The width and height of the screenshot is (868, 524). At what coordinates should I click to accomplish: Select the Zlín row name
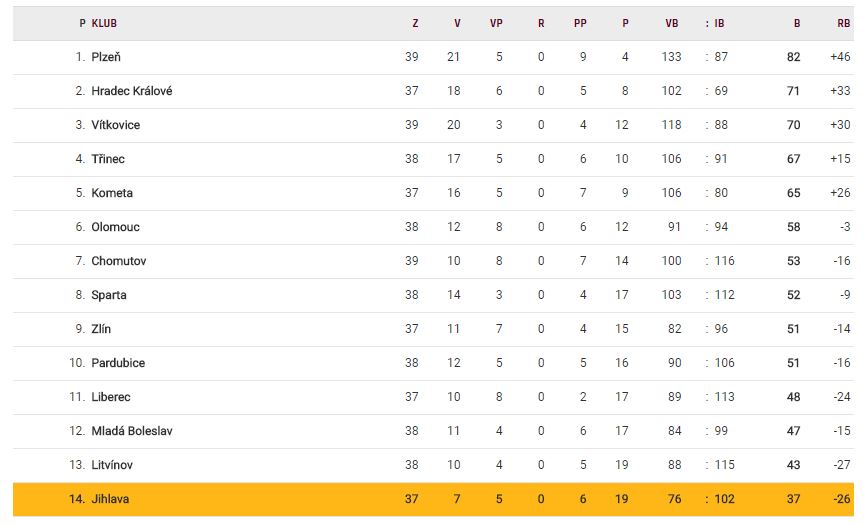pos(101,329)
